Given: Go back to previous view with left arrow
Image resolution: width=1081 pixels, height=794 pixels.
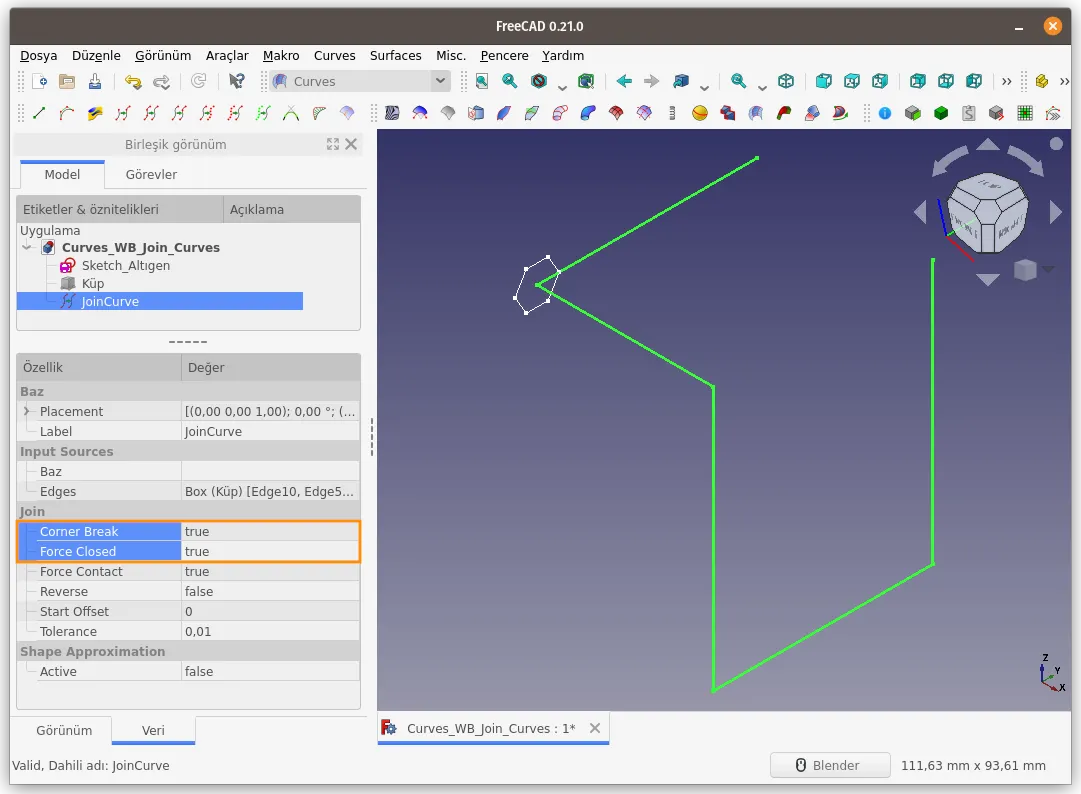Looking at the screenshot, I should point(624,81).
